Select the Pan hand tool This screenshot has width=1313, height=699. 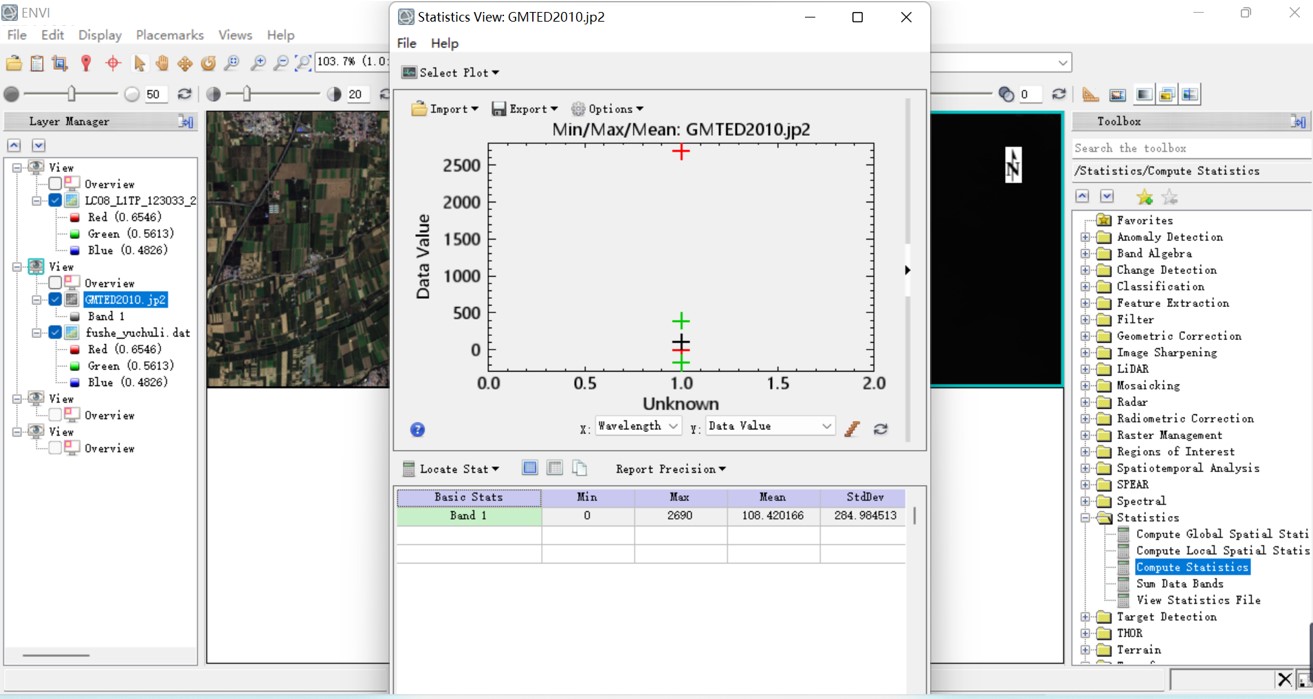(161, 63)
